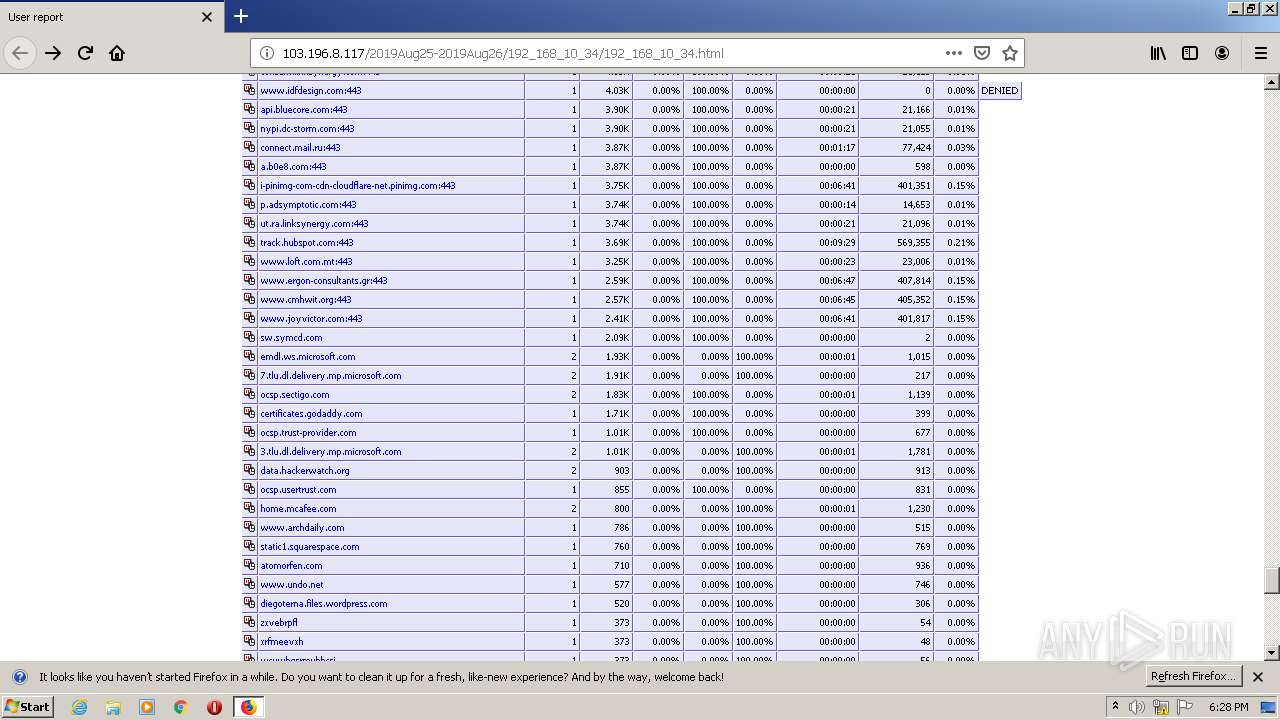Open link nypi.dc-storm.com:443
This screenshot has height=720, width=1280.
tap(307, 128)
